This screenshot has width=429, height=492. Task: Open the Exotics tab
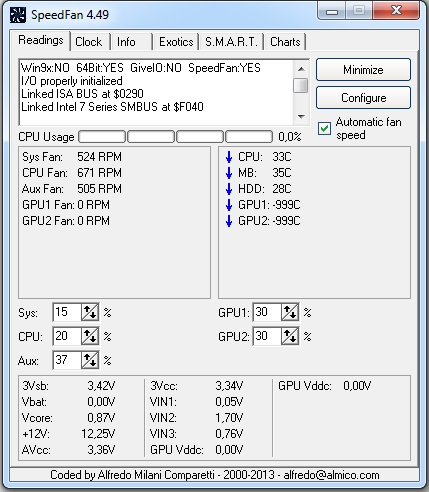pos(176,42)
